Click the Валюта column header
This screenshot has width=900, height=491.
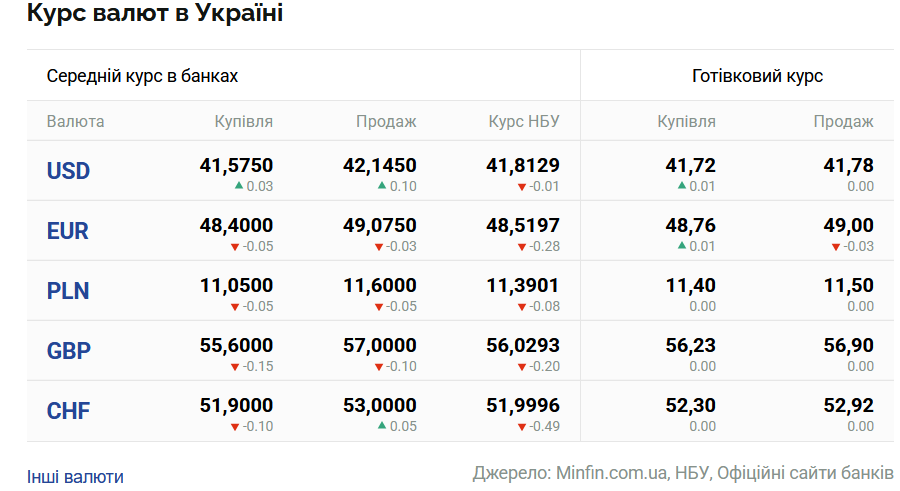pos(75,121)
